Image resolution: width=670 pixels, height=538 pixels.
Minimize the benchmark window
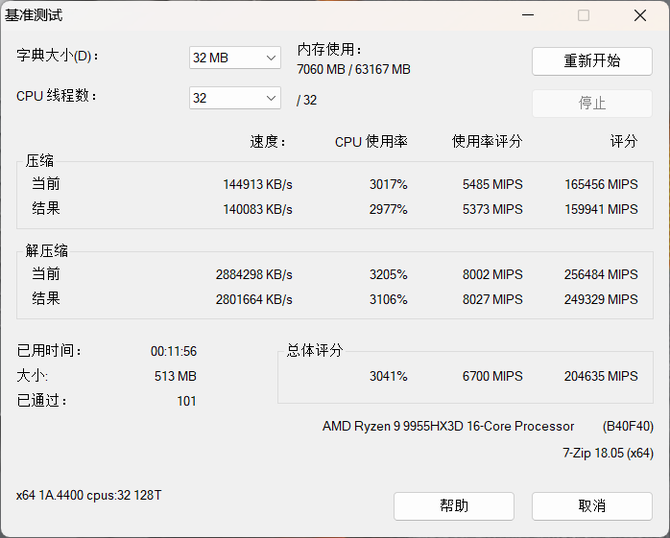coord(527,16)
